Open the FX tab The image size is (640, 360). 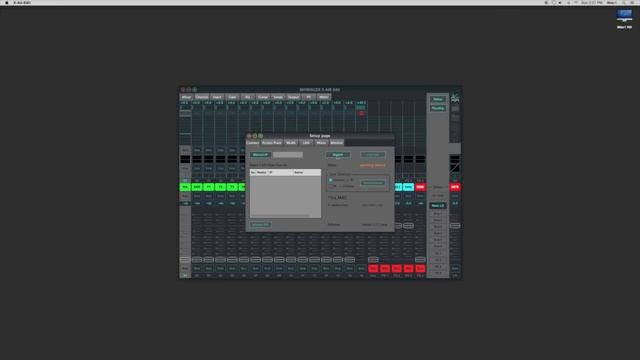pyautogui.click(x=309, y=97)
